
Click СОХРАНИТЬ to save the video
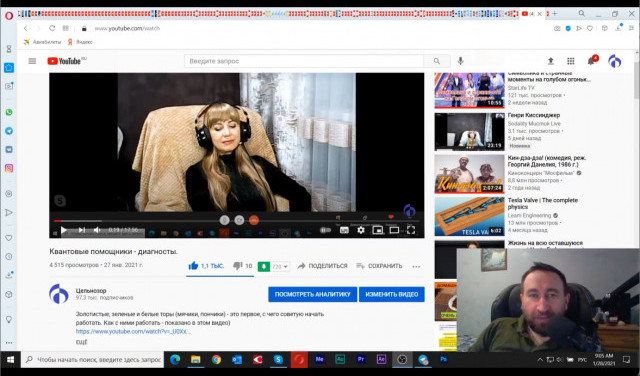tap(379, 266)
